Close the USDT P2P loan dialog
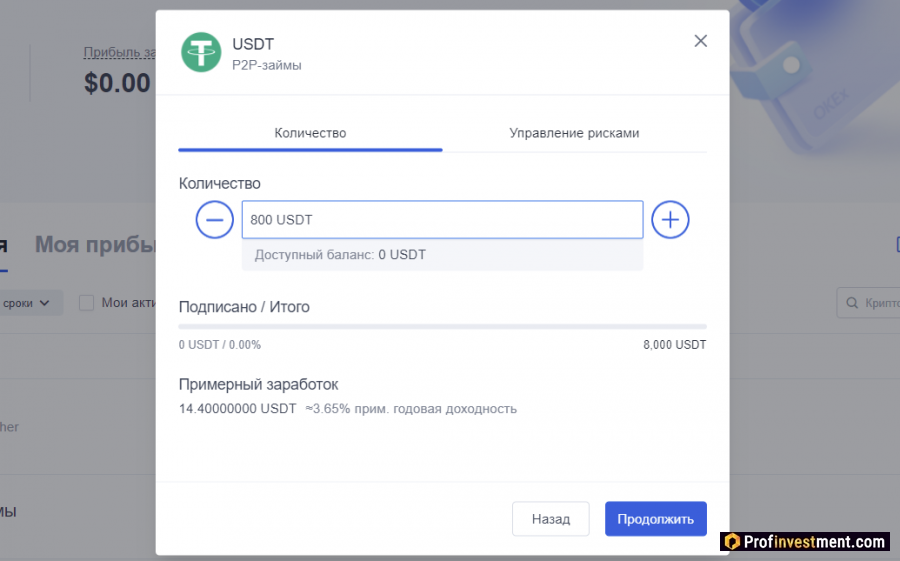 (x=700, y=41)
